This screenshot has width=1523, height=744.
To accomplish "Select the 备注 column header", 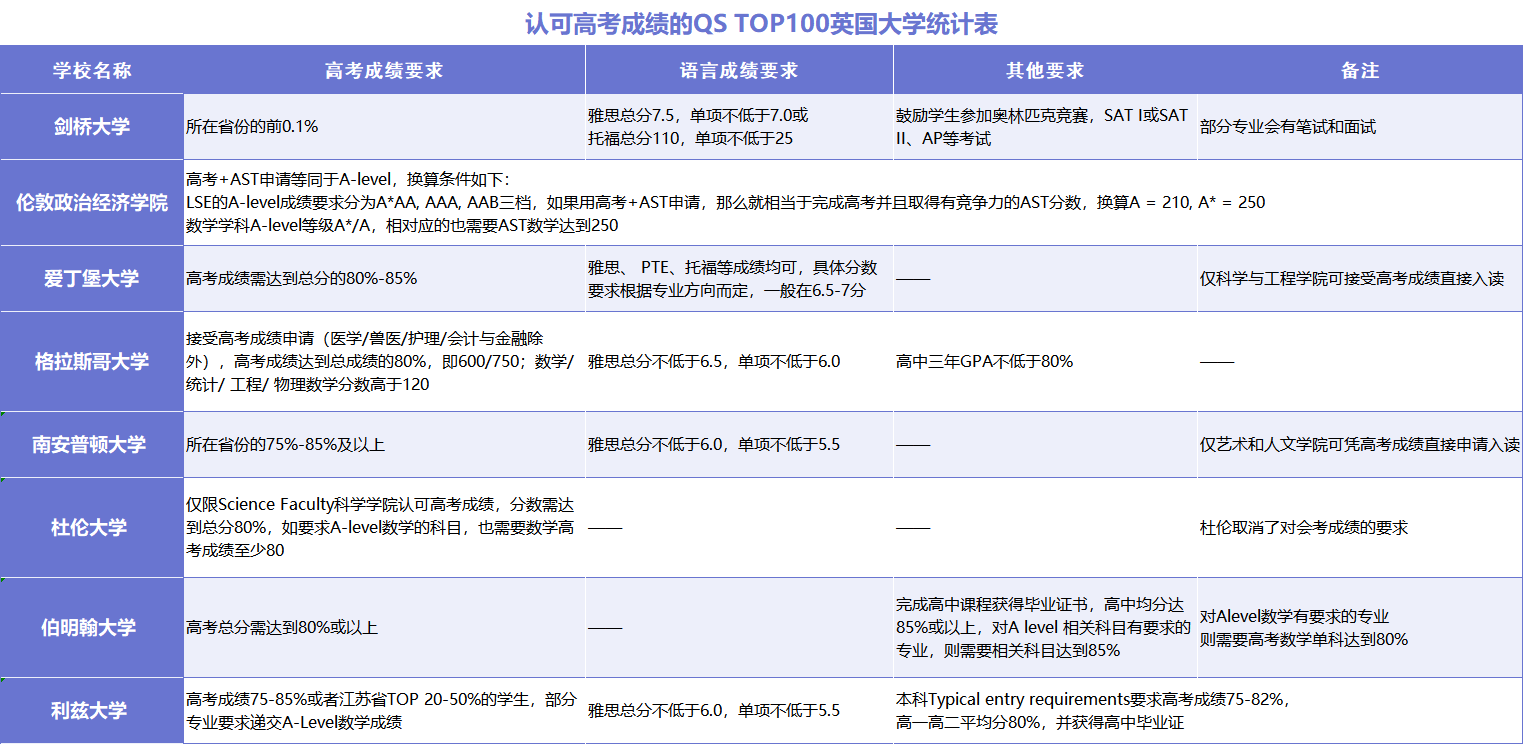I will (1359, 71).
